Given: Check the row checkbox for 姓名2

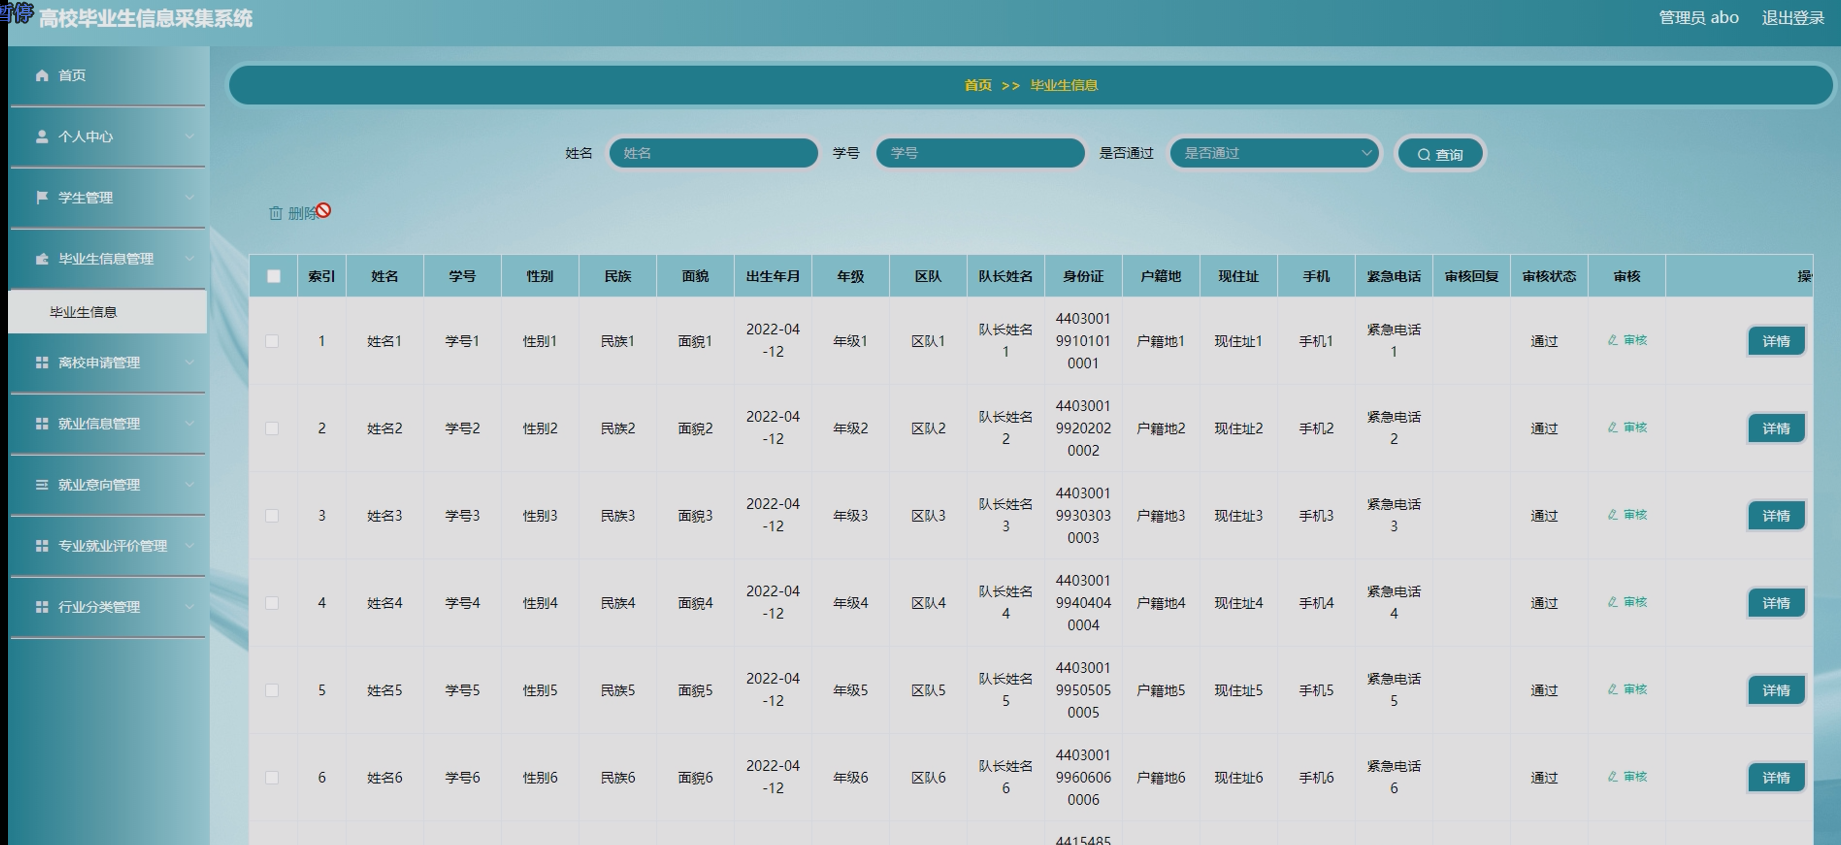Looking at the screenshot, I should tap(272, 428).
